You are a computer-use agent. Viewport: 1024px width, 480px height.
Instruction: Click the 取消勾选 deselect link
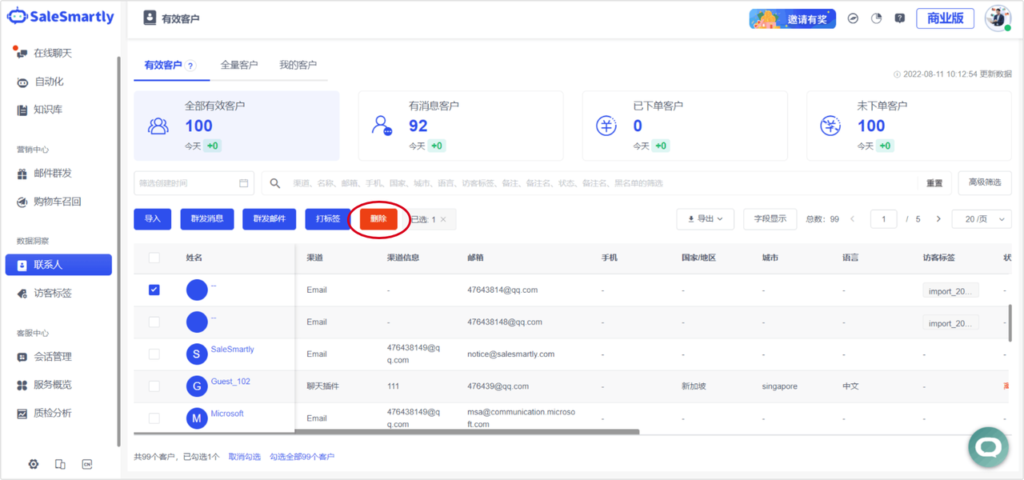click(x=244, y=457)
